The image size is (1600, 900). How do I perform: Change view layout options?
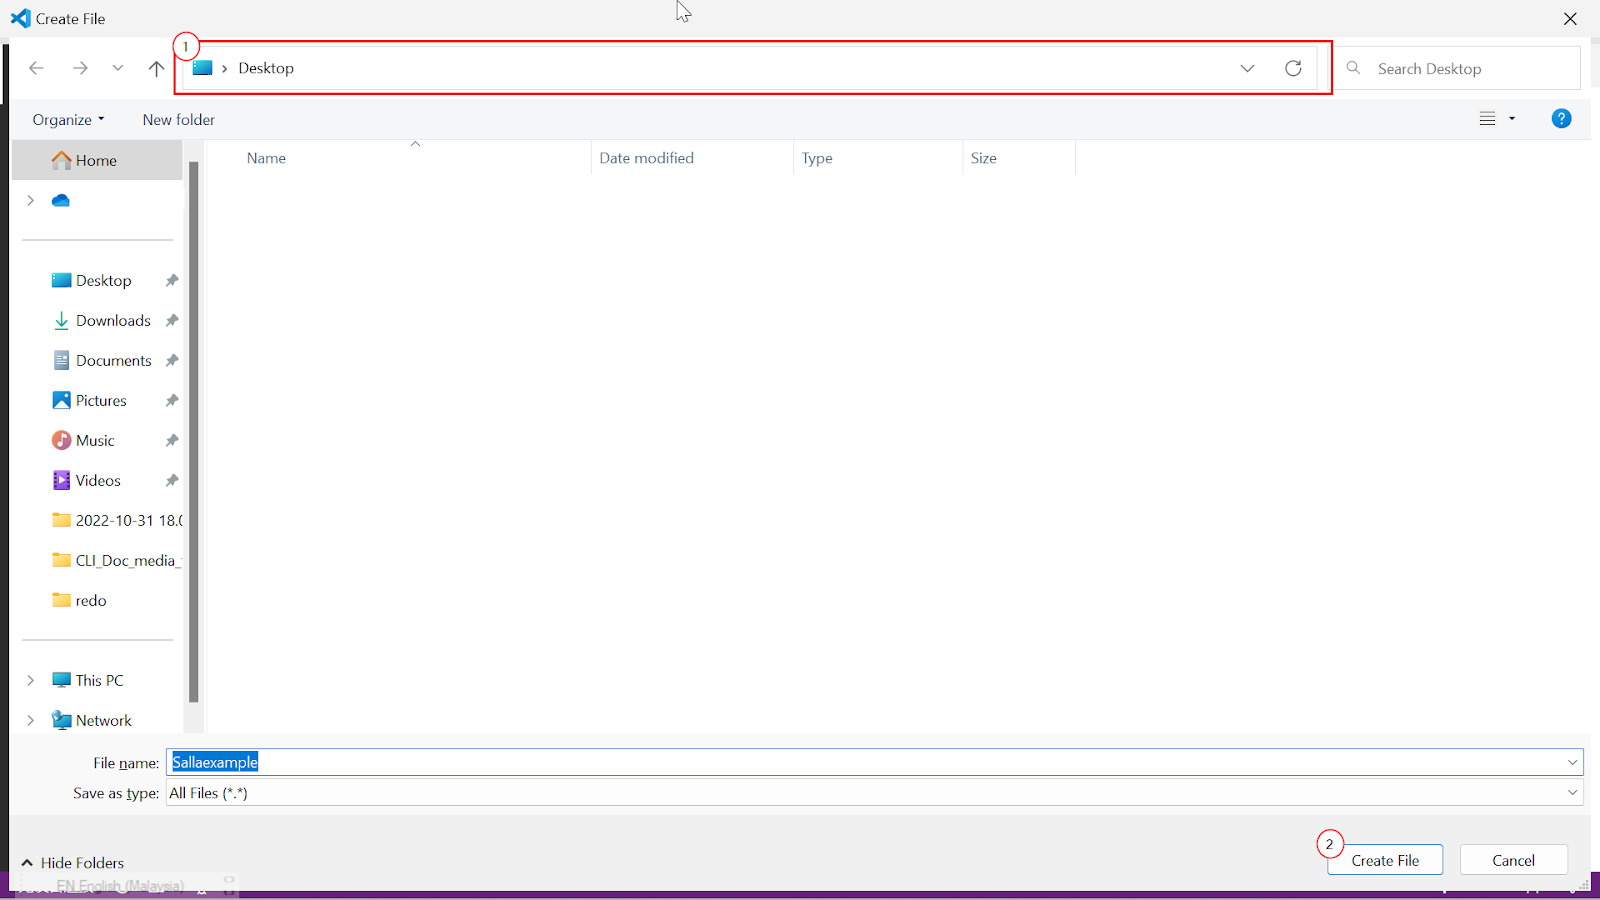point(1496,119)
